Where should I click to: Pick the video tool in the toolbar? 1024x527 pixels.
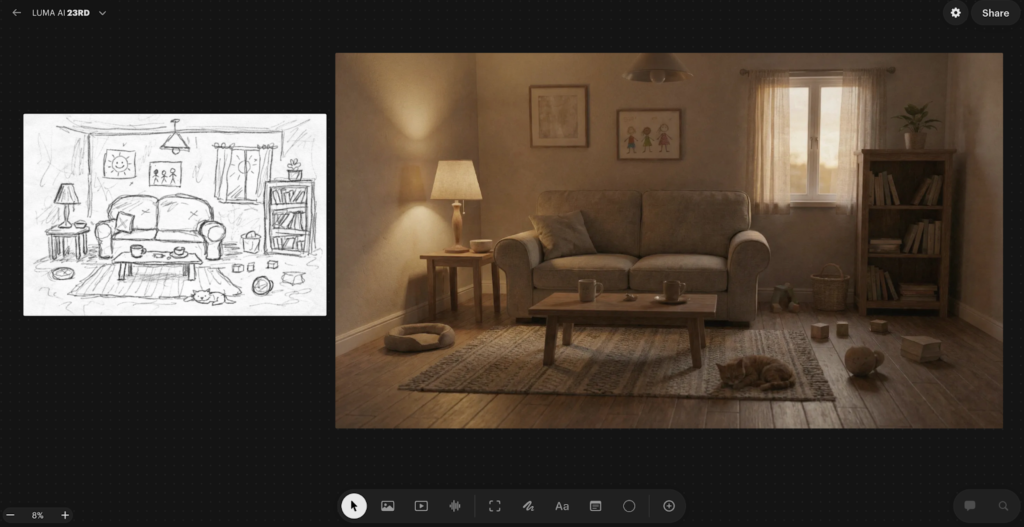coord(421,506)
